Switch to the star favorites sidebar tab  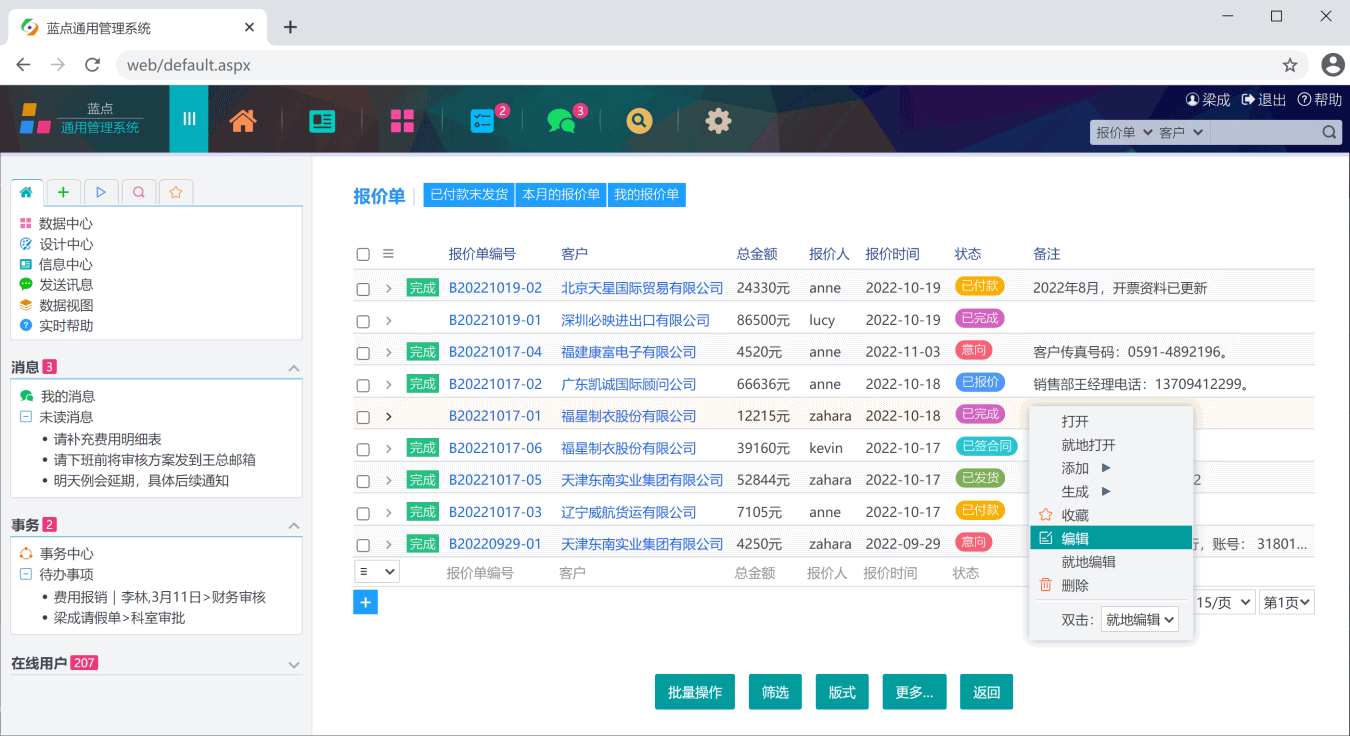(175, 192)
